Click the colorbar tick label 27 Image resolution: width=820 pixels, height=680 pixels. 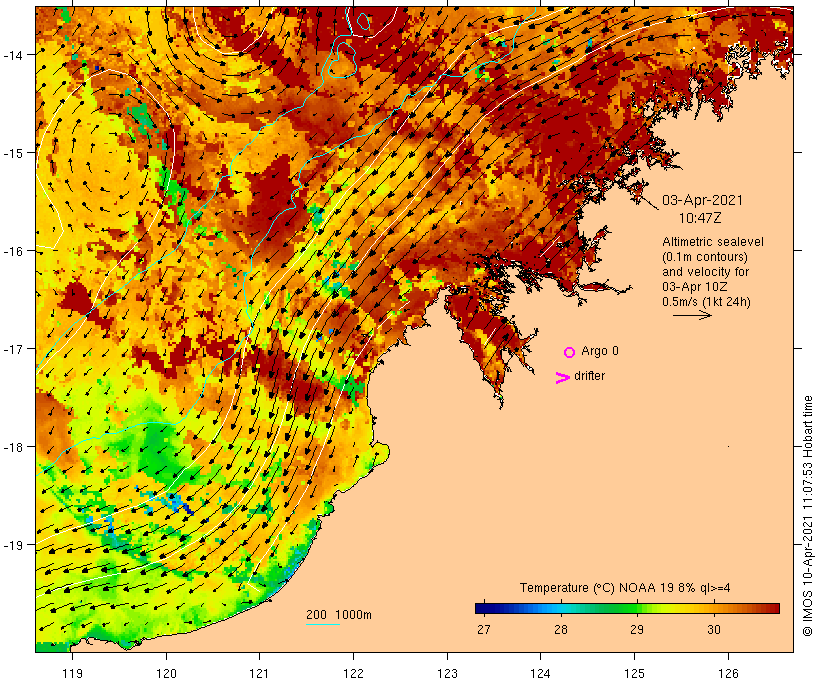484,630
